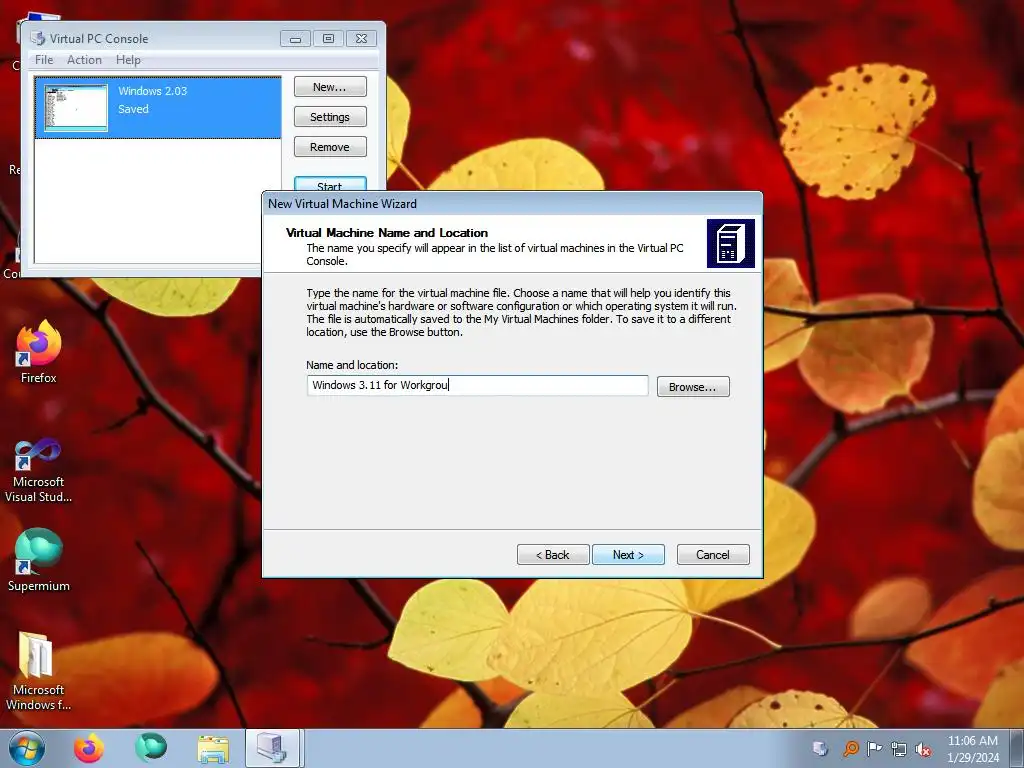
Task: Open Windows Explorer from the taskbar
Action: tap(213, 749)
